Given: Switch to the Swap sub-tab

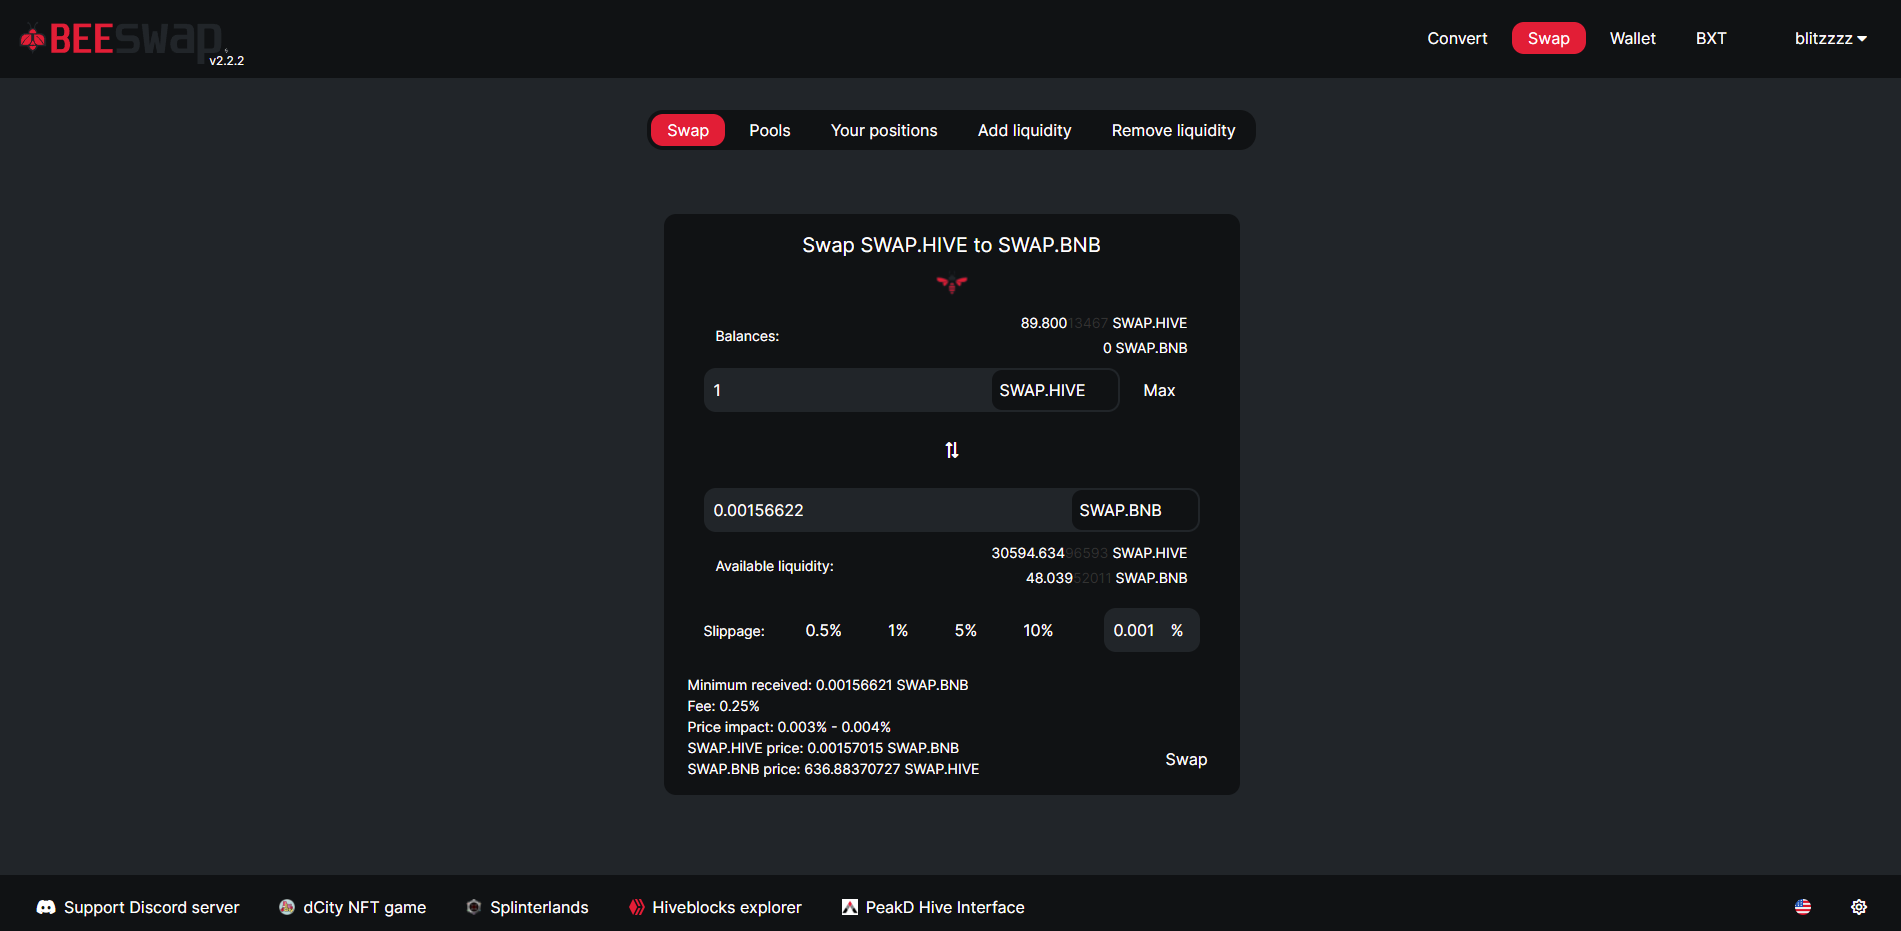Looking at the screenshot, I should click(688, 130).
